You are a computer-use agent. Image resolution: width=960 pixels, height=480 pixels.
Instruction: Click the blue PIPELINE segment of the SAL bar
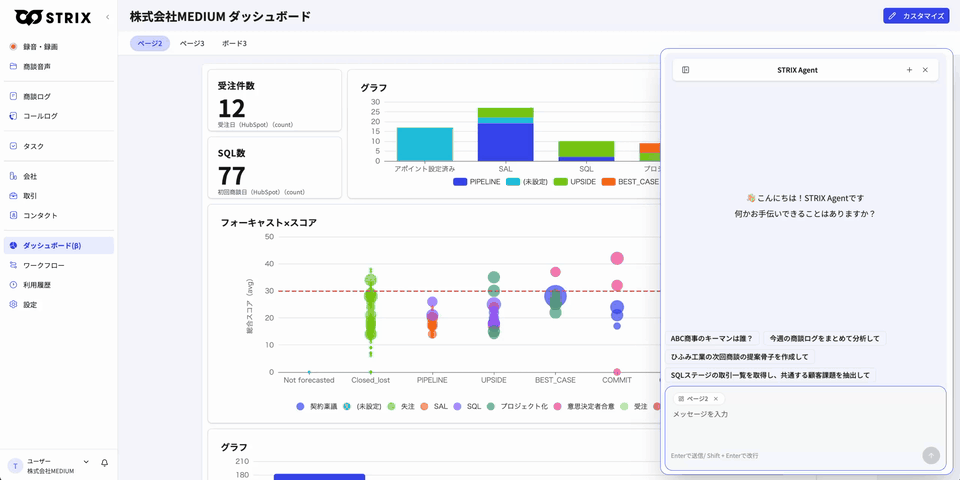(506, 142)
